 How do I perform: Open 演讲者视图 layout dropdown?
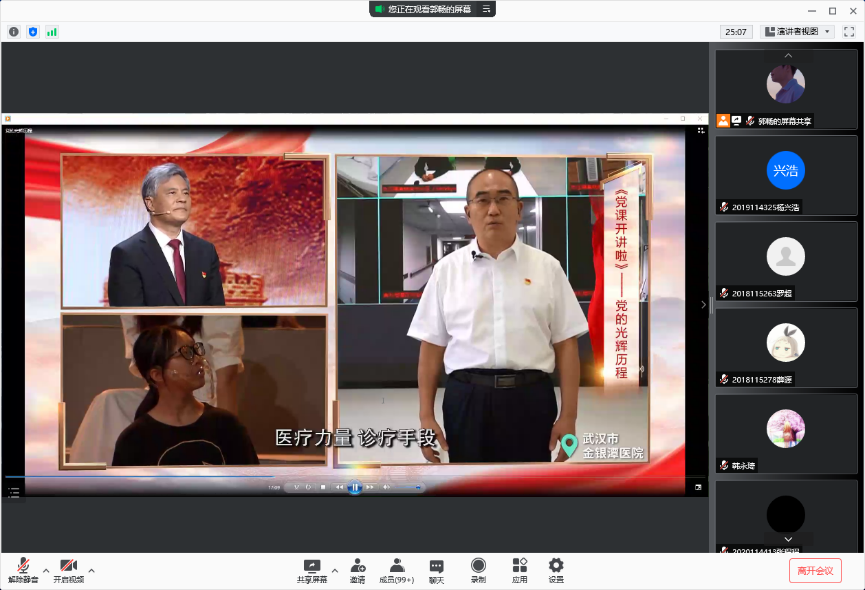pyautogui.click(x=798, y=32)
